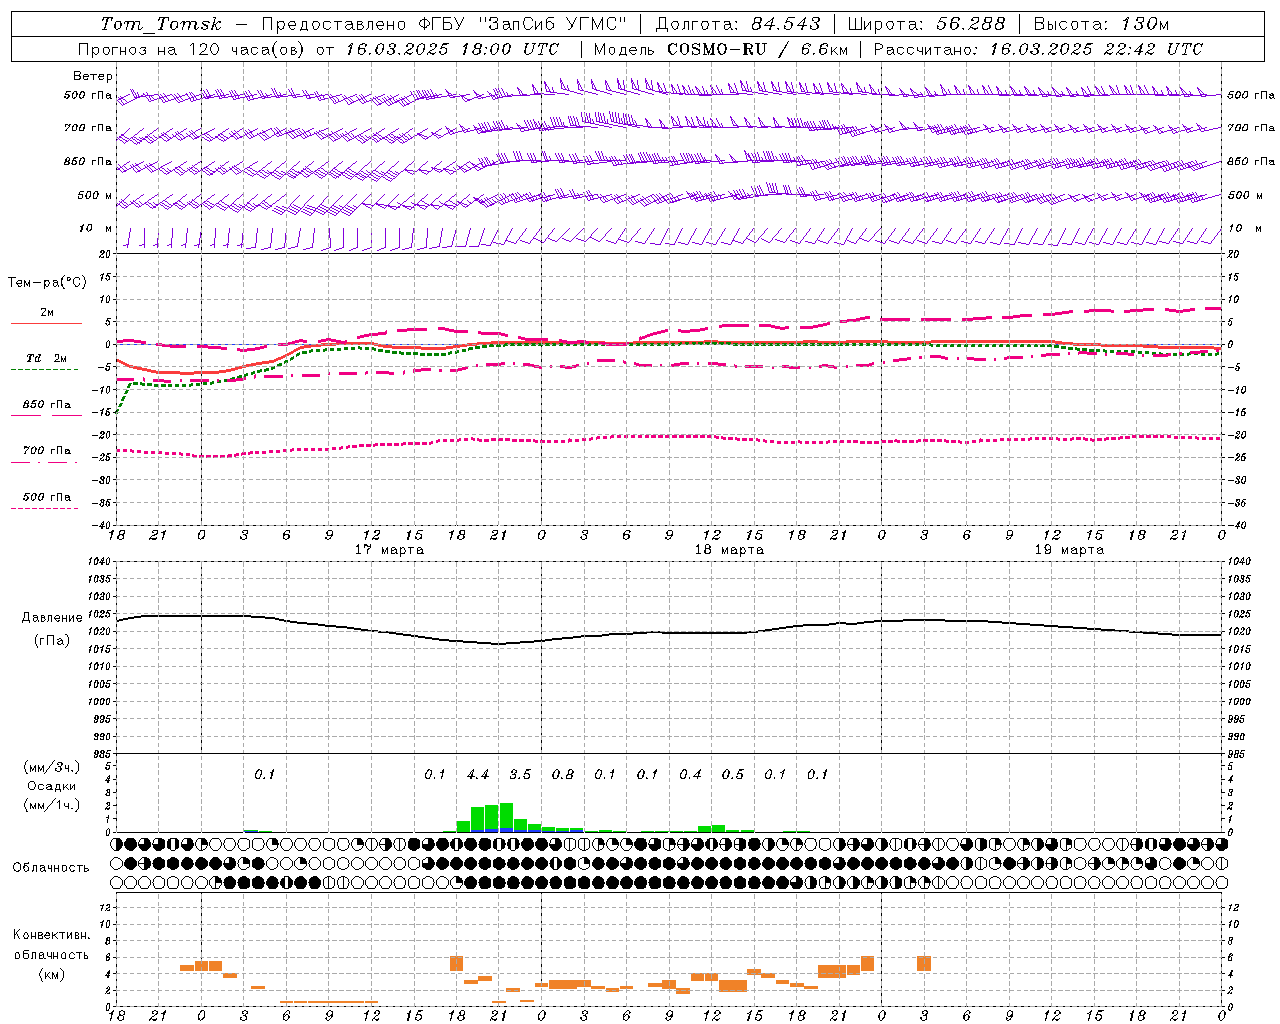Click the 'Долгота: 84.543' header field
This screenshot has width=1280, height=1024.
click(x=738, y=24)
